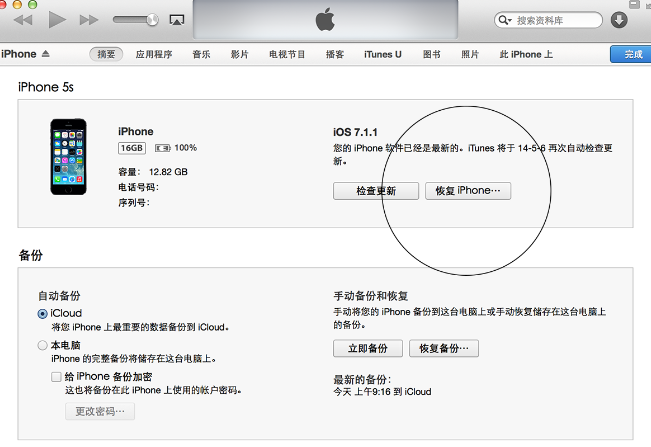Image resolution: width=651 pixels, height=447 pixels.
Task: Open the 照片 tab
Action: [470, 54]
